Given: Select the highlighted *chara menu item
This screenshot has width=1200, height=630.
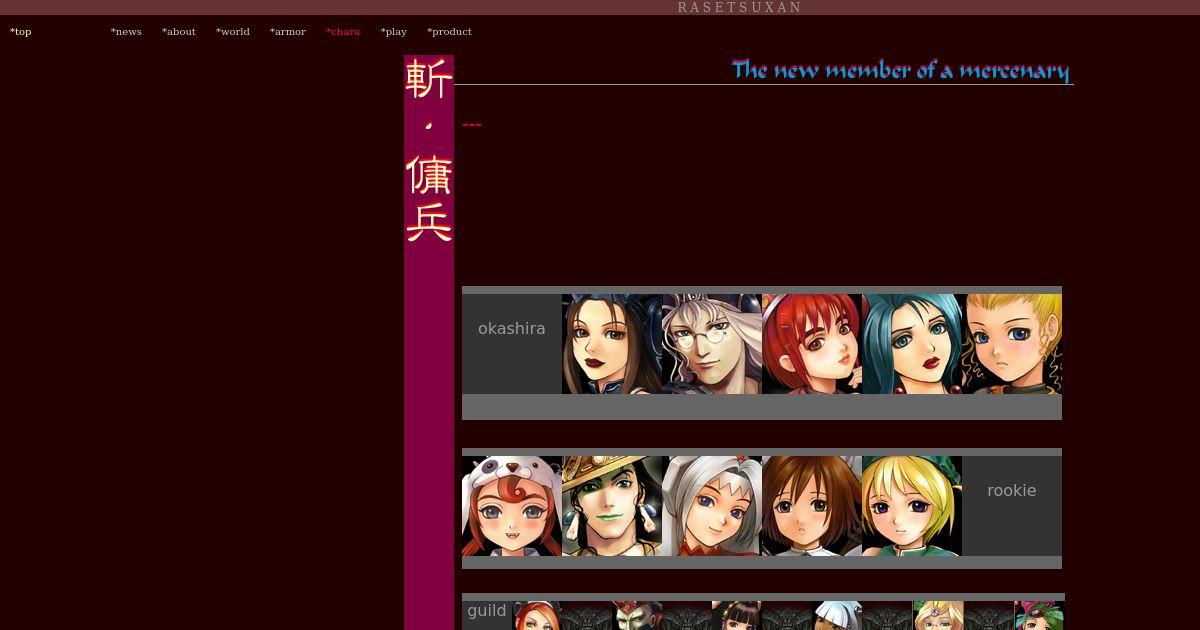Looking at the screenshot, I should point(343,32).
